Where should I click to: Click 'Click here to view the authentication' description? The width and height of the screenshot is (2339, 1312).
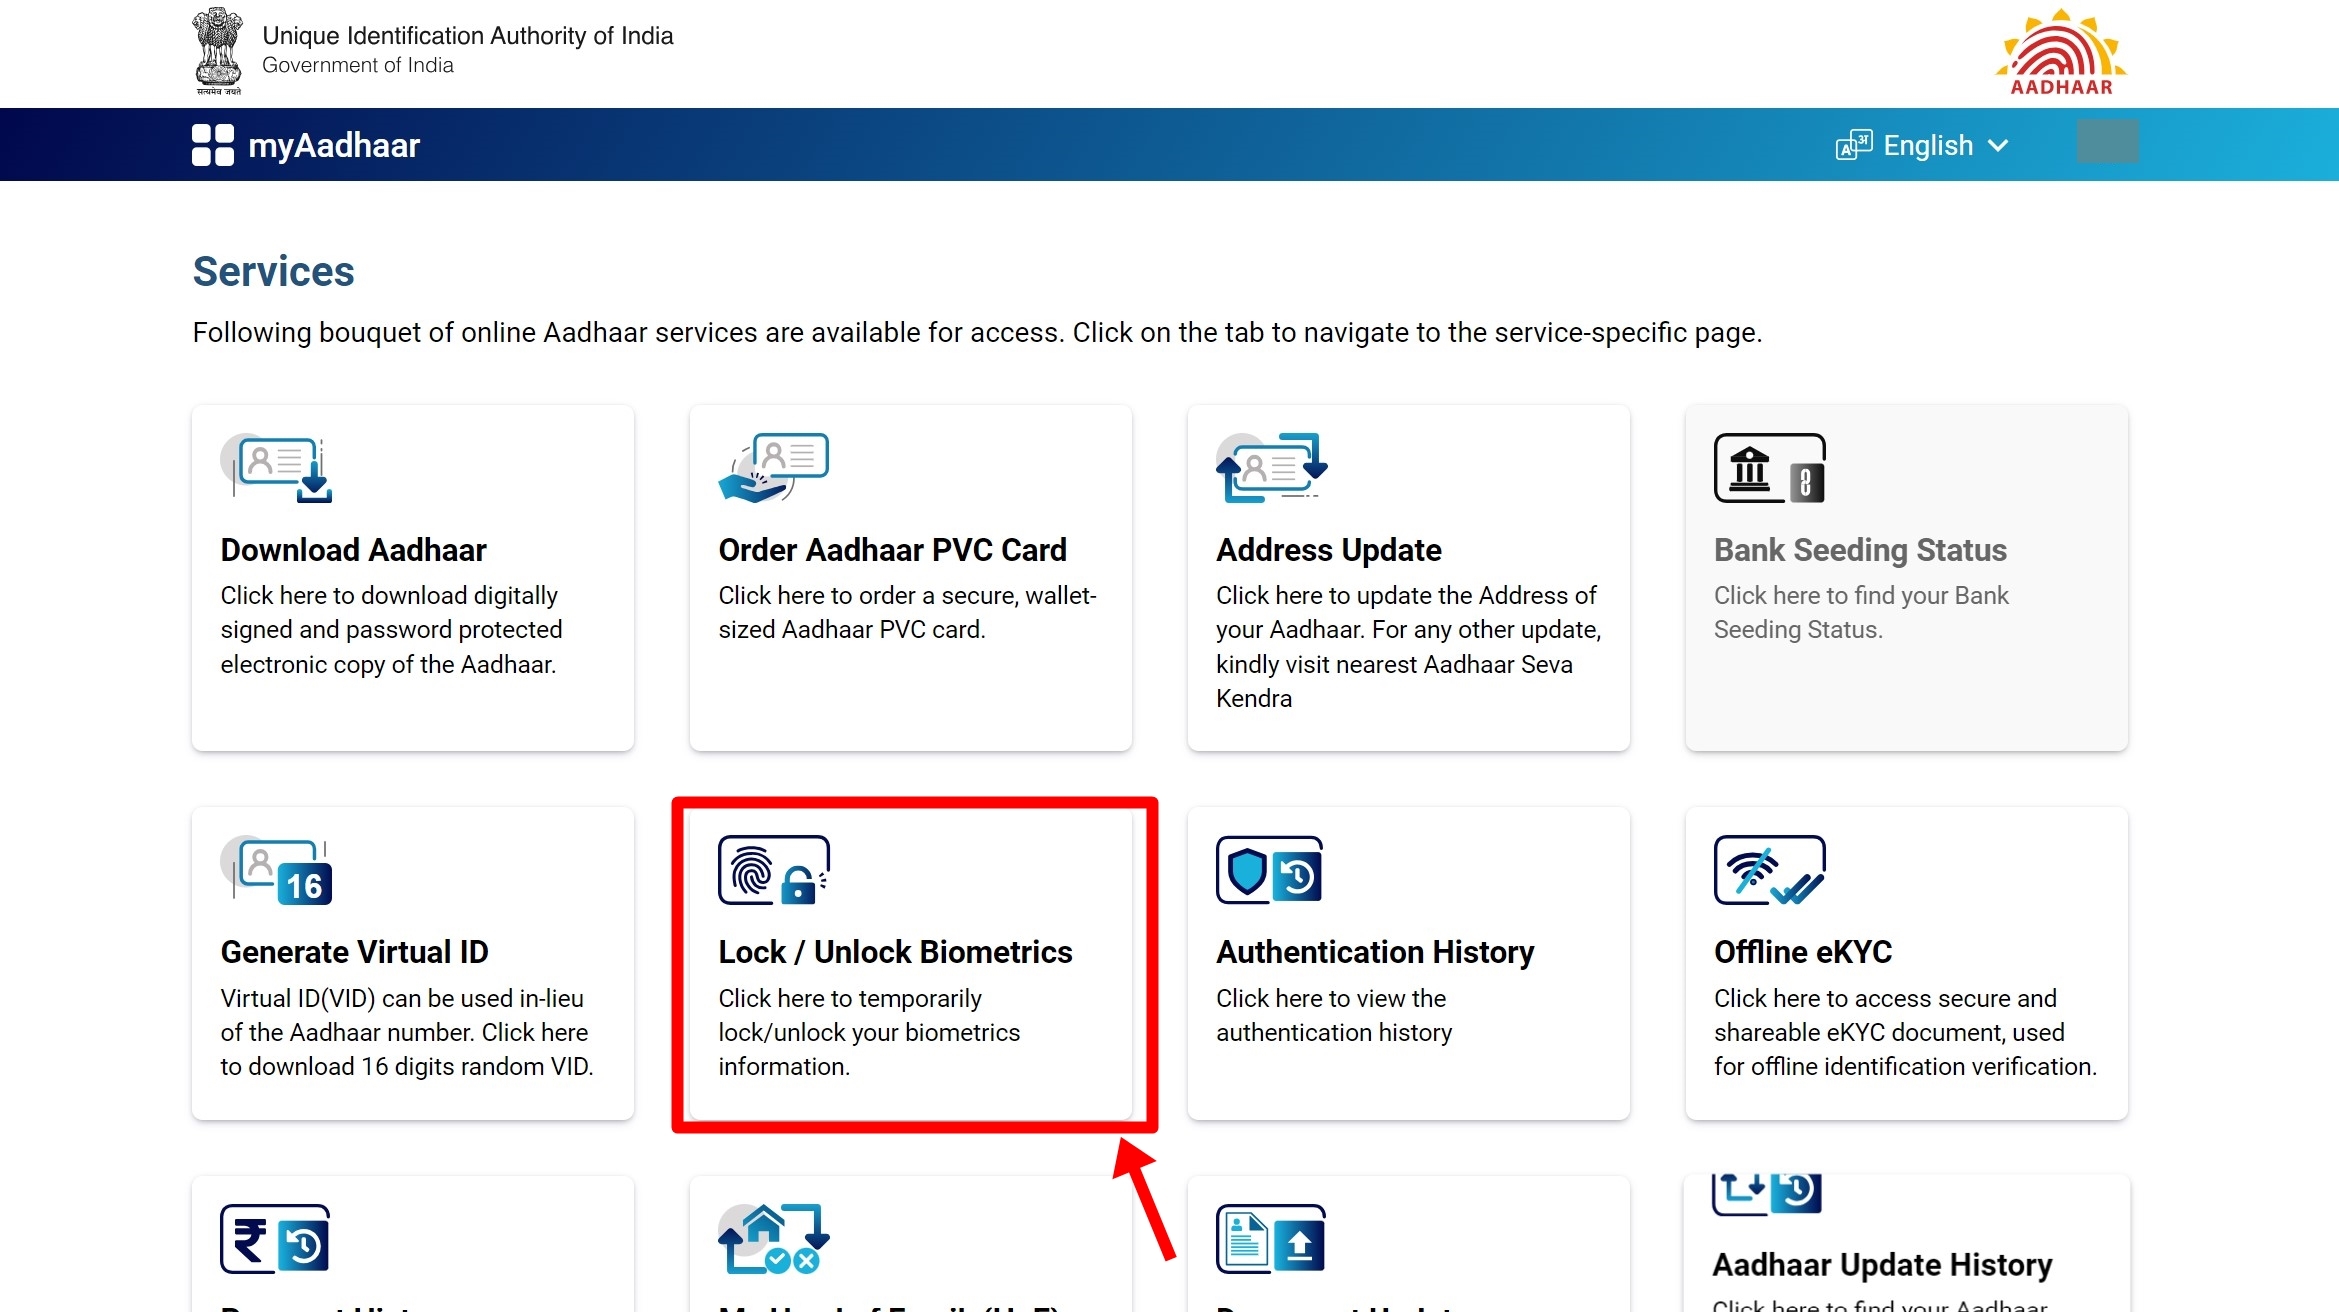1334,1015
